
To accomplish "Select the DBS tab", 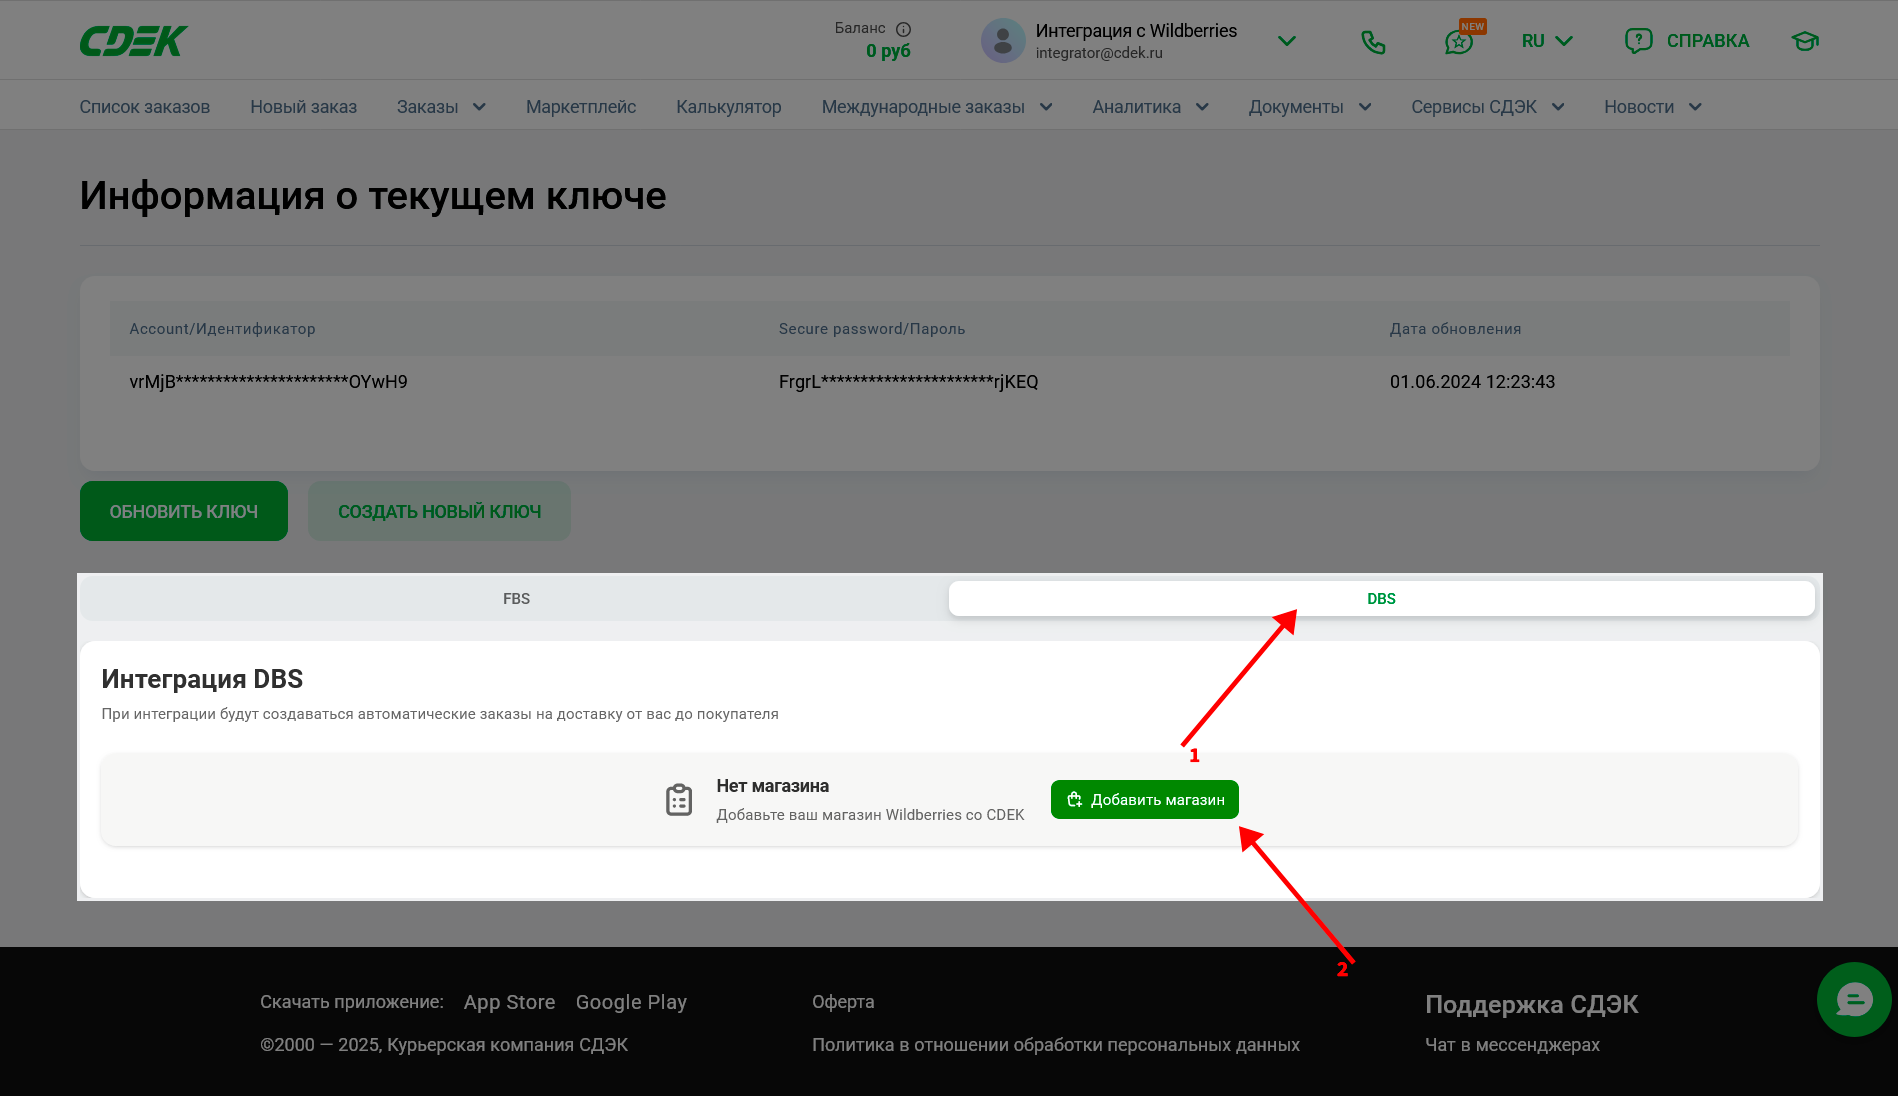I will (1381, 599).
